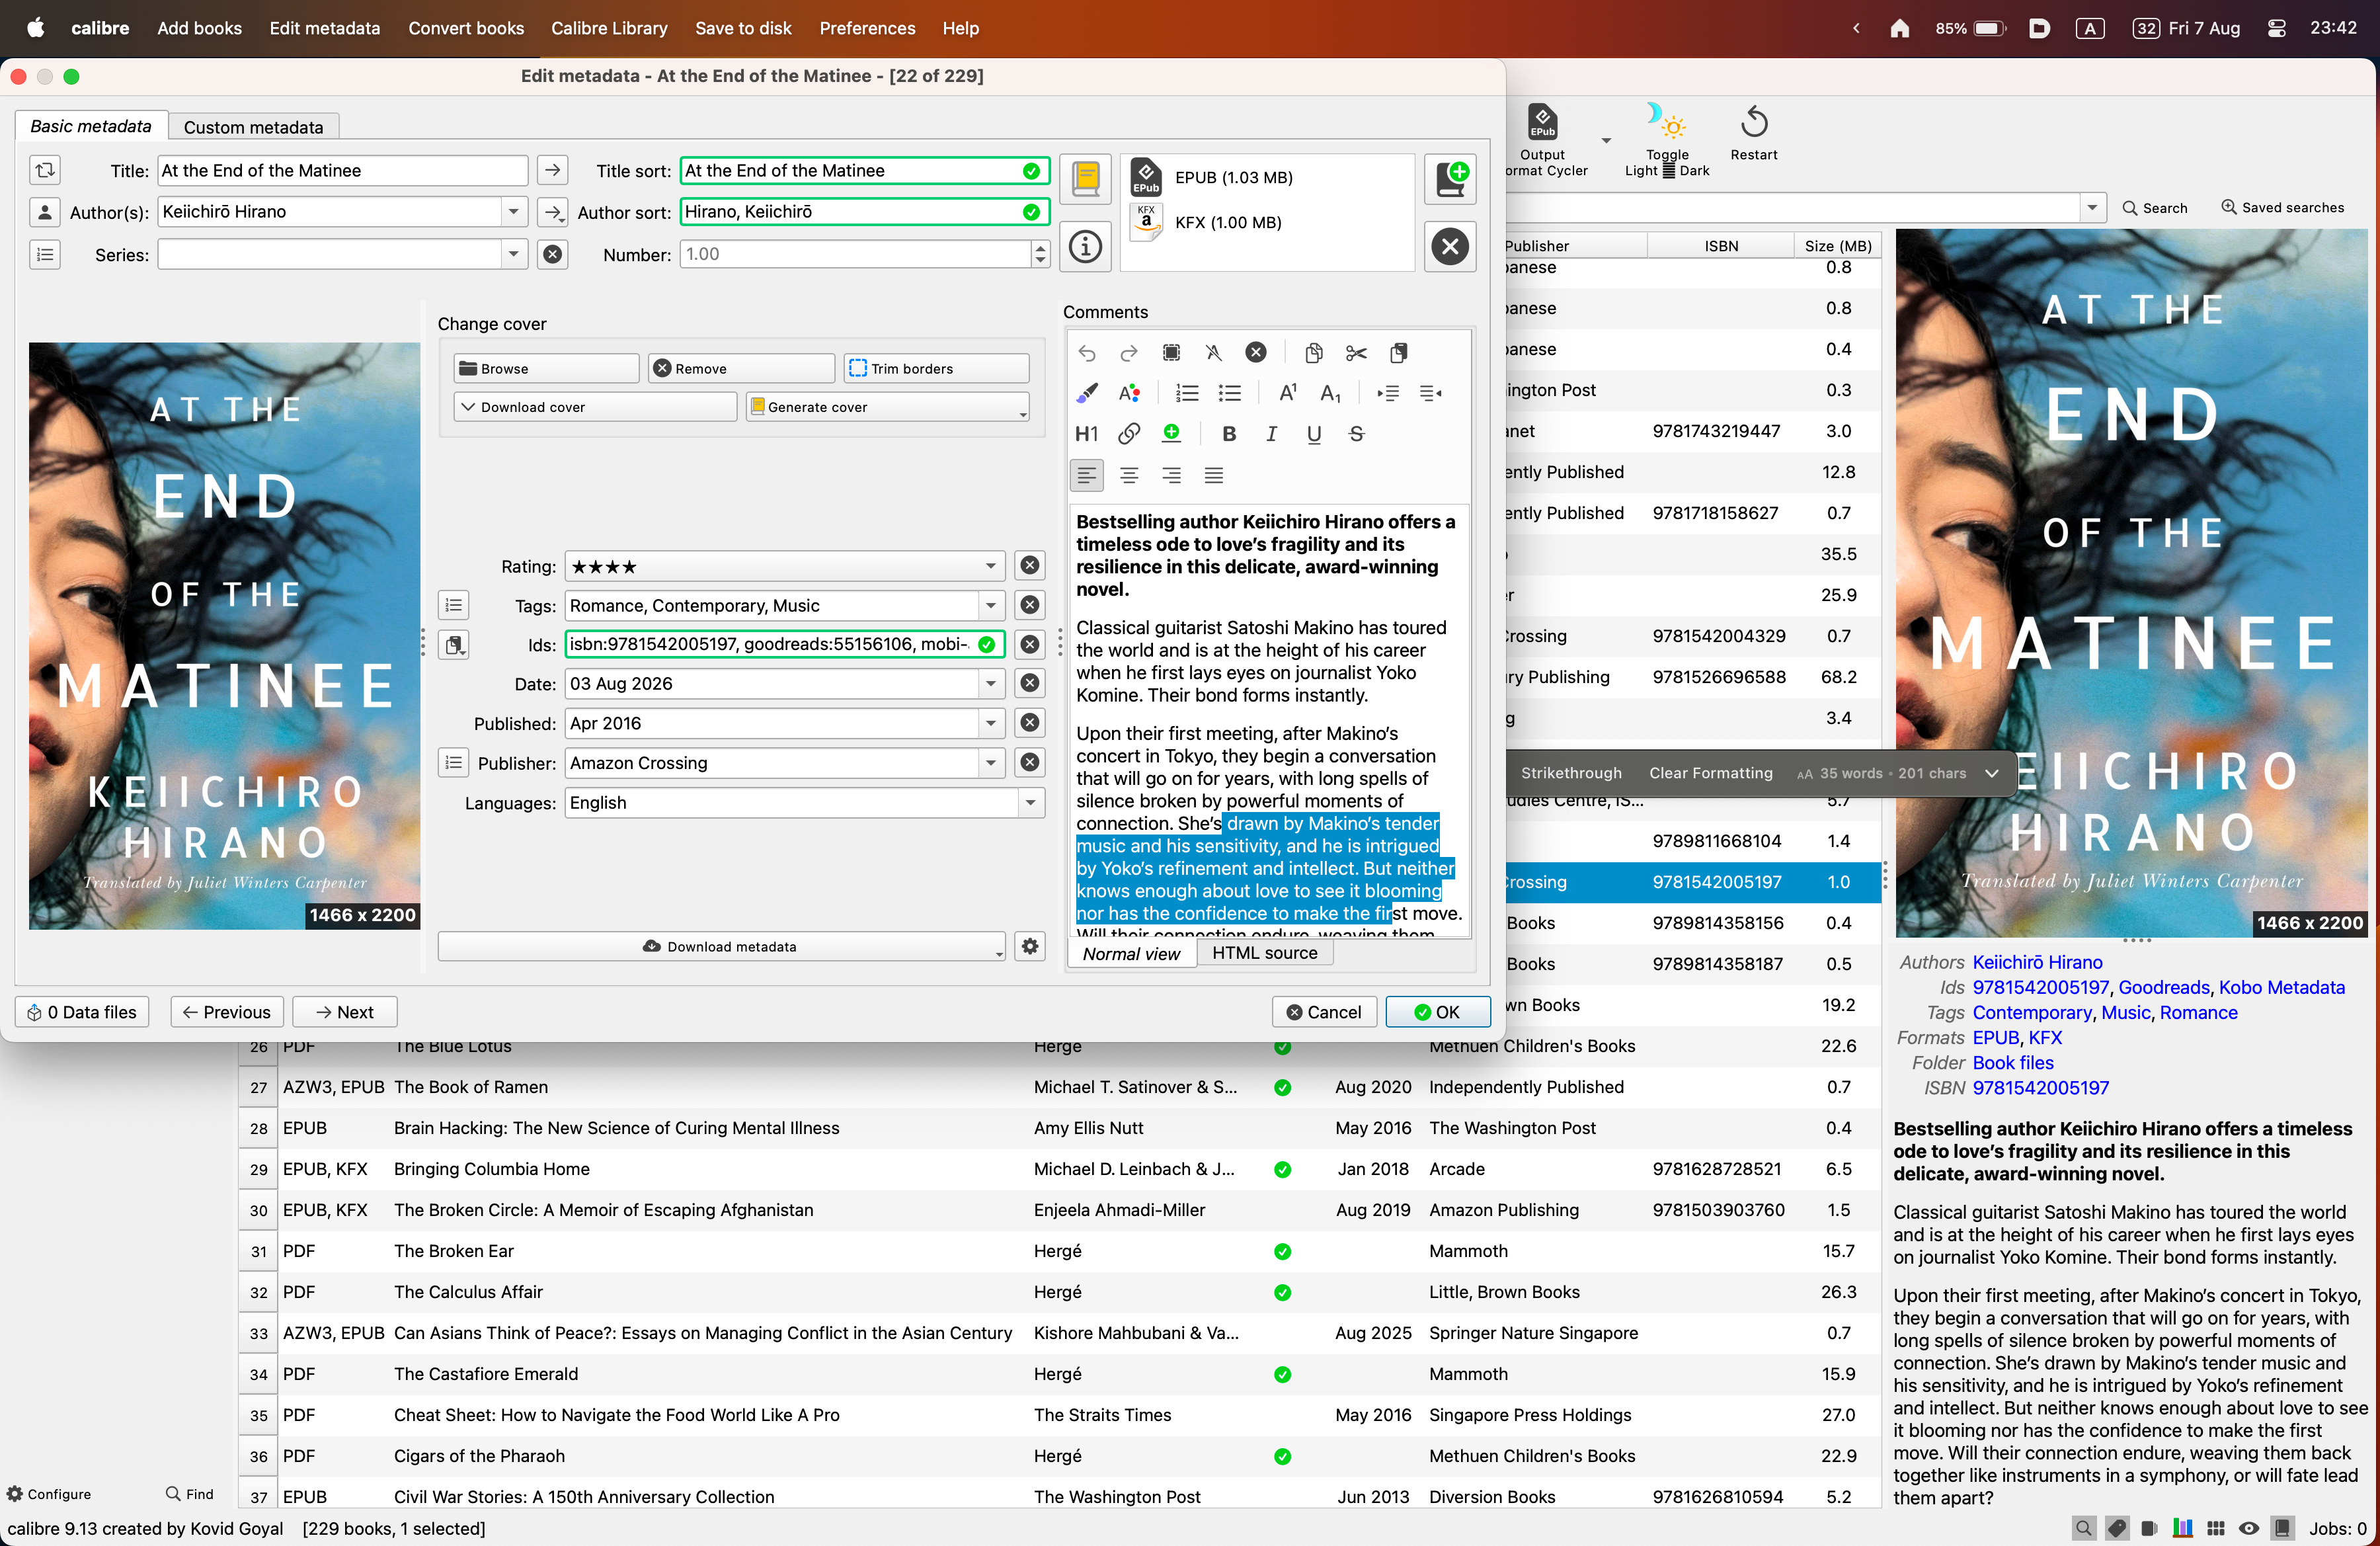2380x1546 pixels.
Task: Open the Author(s) dropdown list
Action: (x=514, y=212)
